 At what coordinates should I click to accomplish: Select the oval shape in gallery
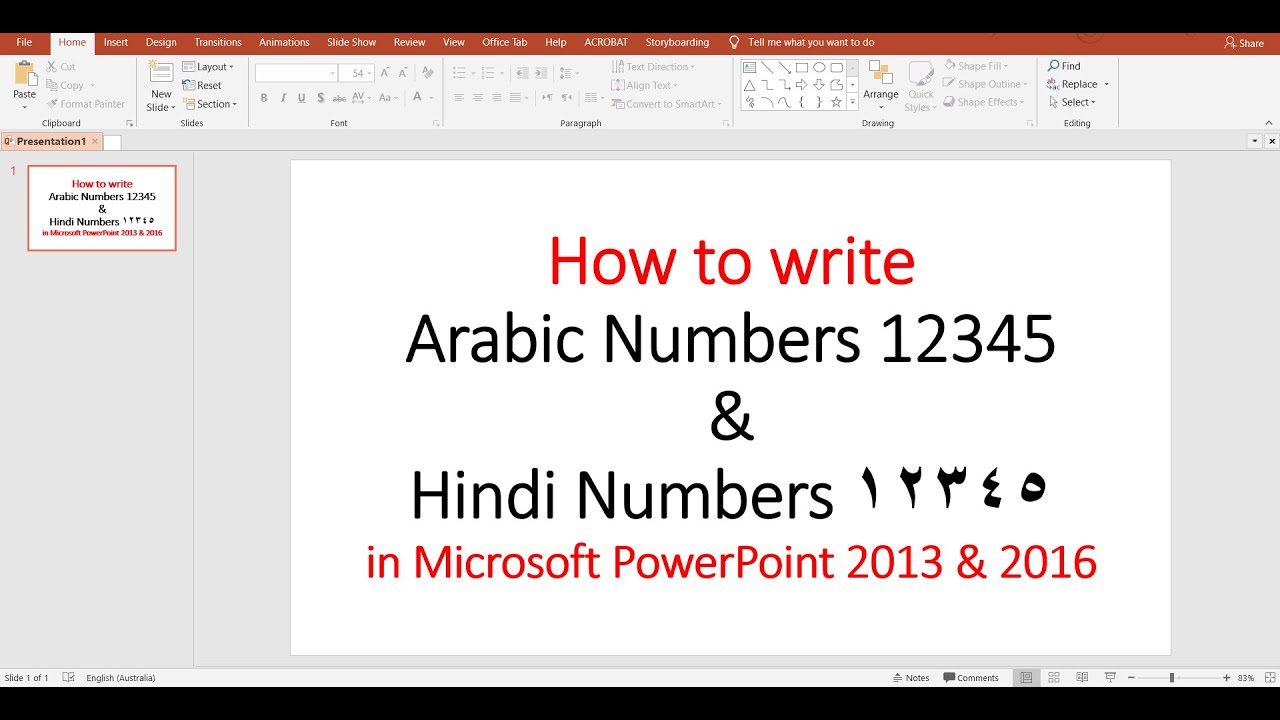(x=819, y=68)
